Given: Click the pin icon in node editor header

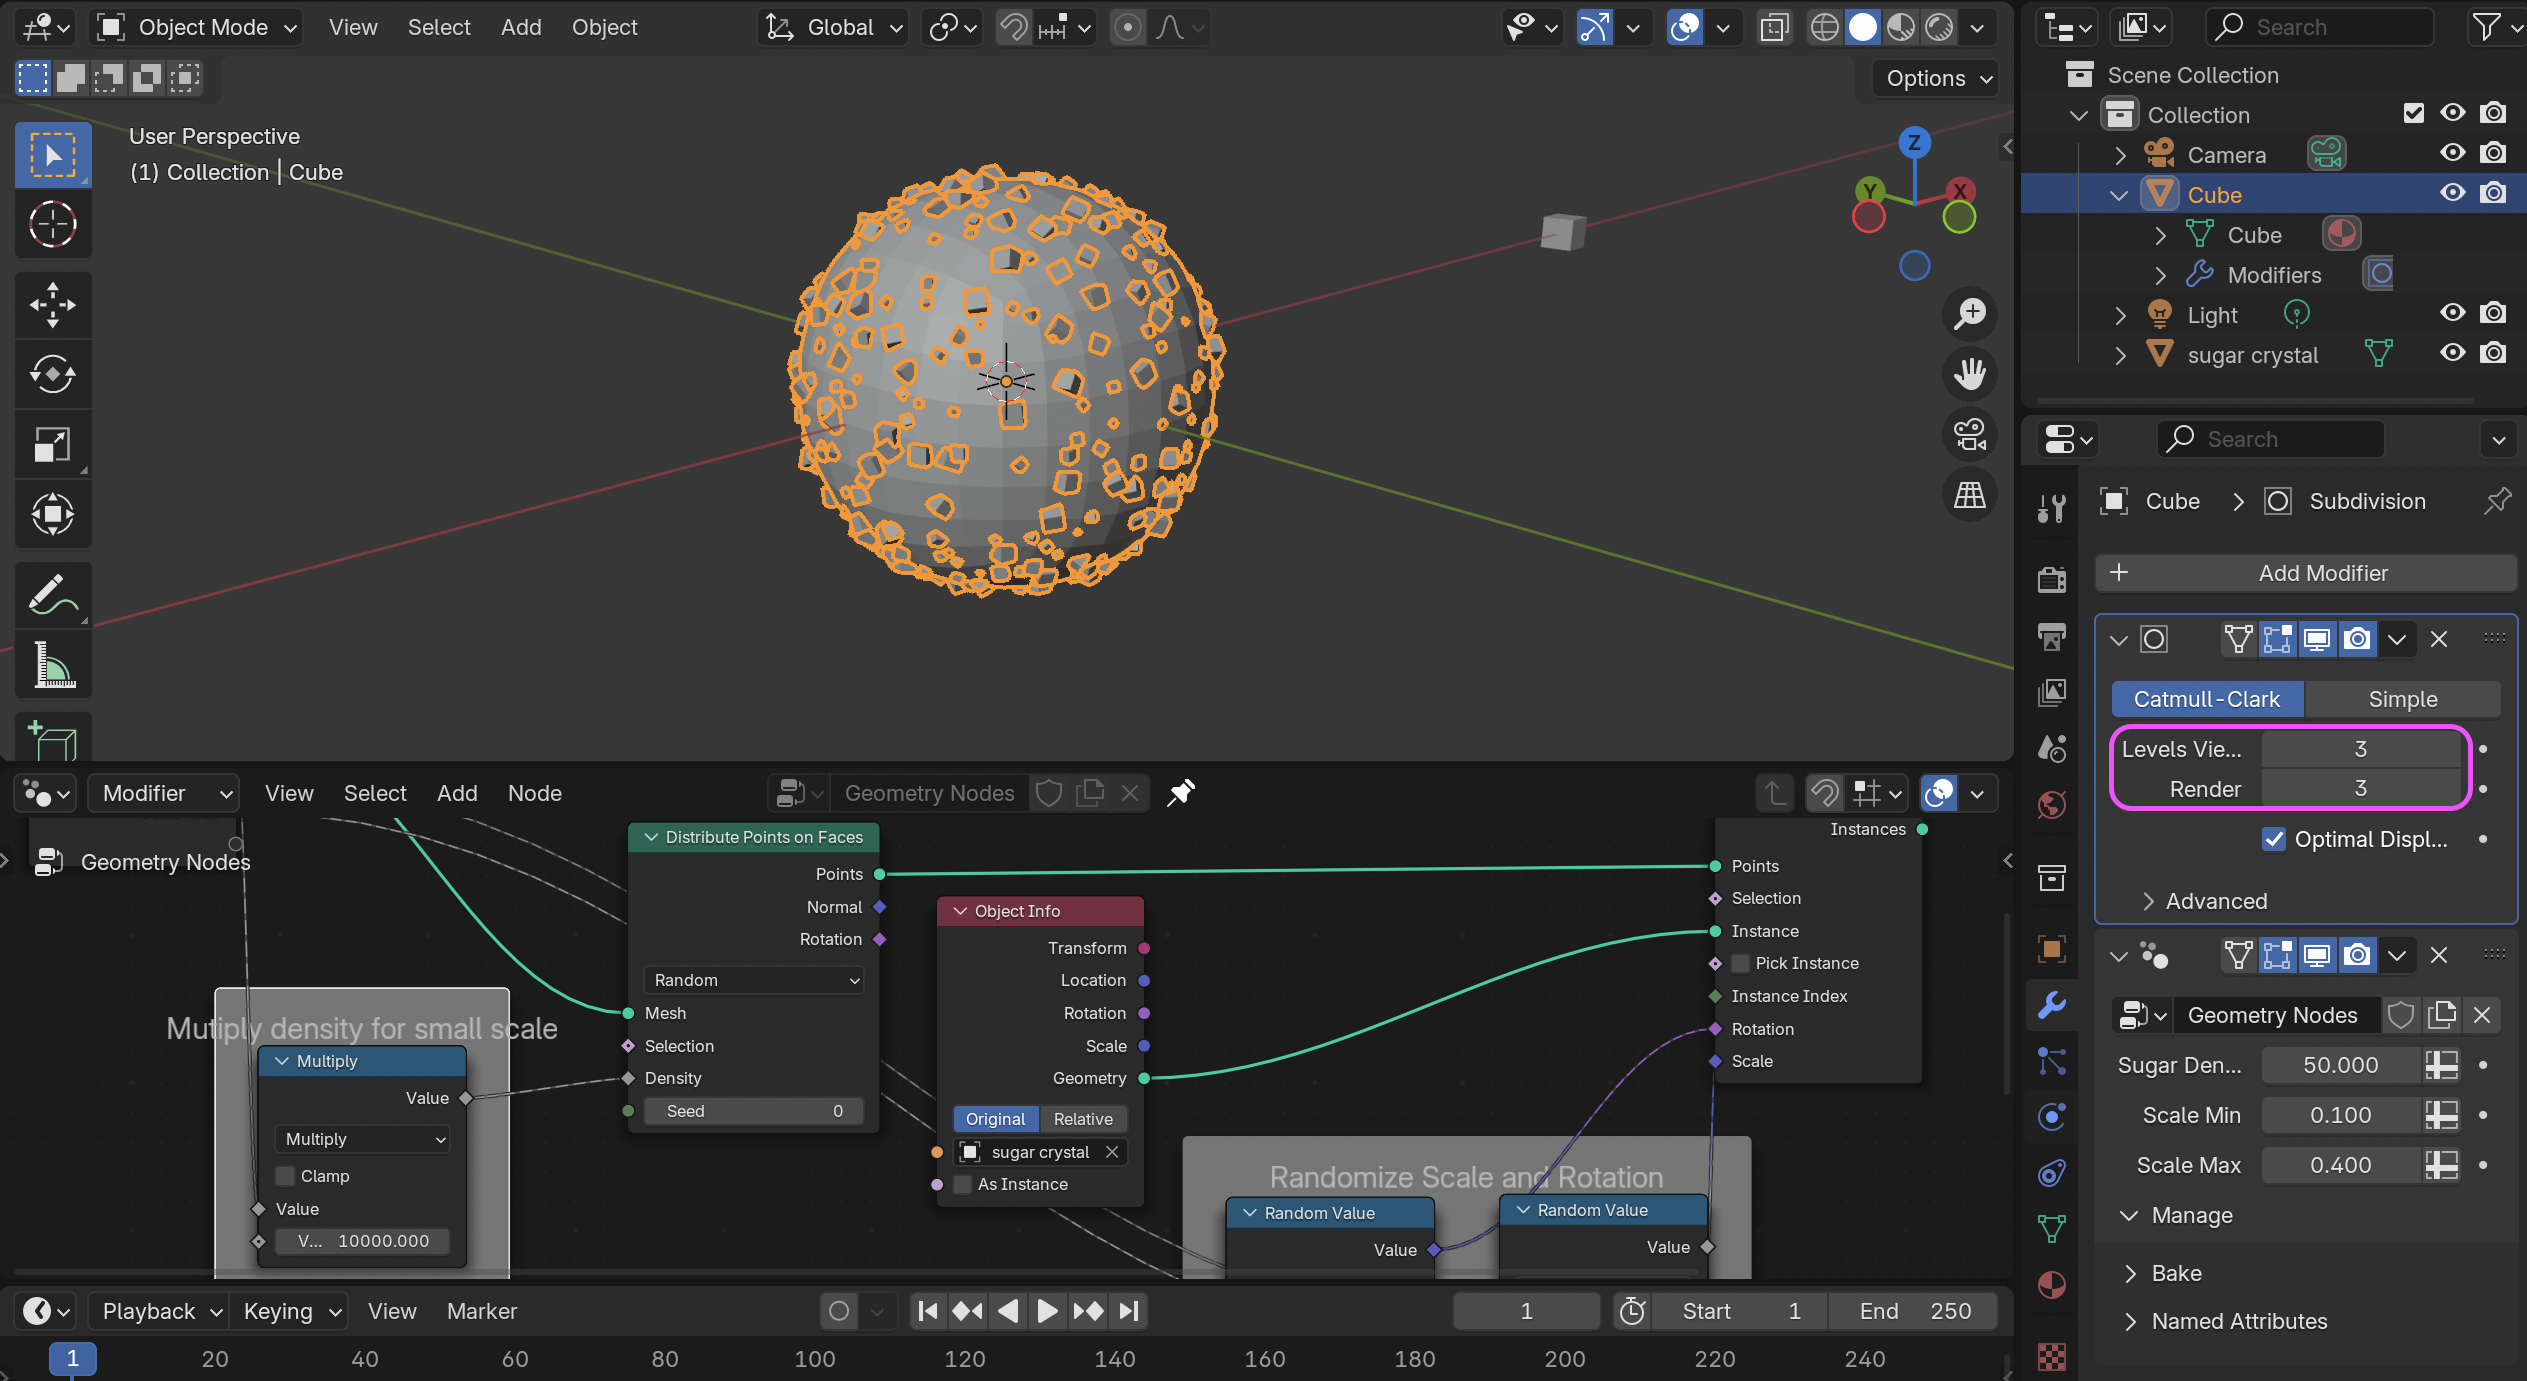Looking at the screenshot, I should click(1181, 793).
